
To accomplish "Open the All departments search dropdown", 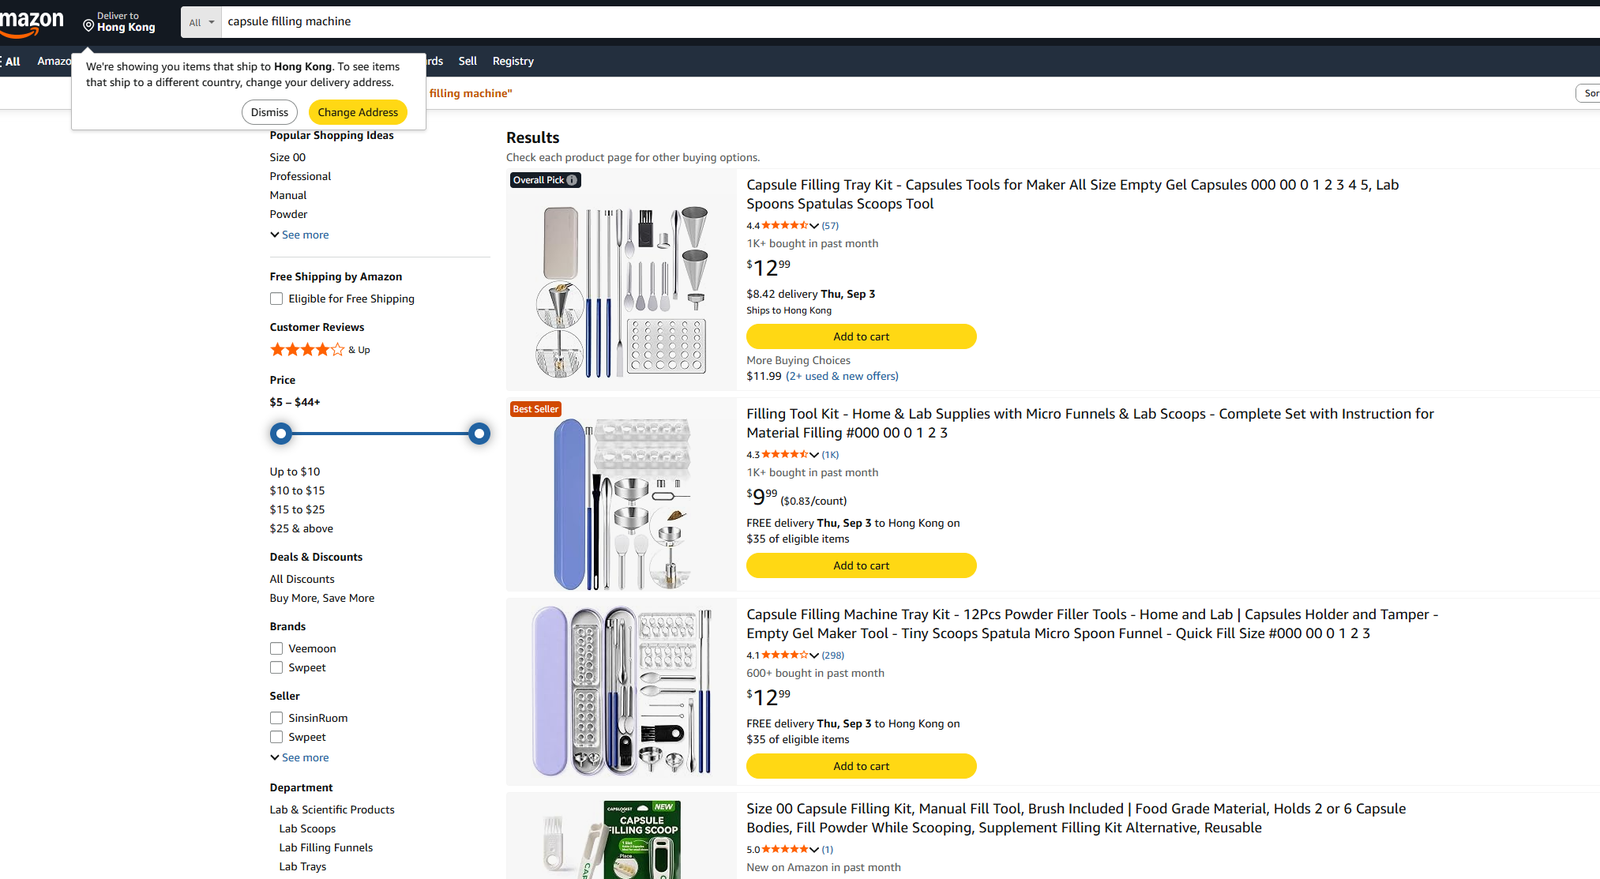I will point(201,22).
